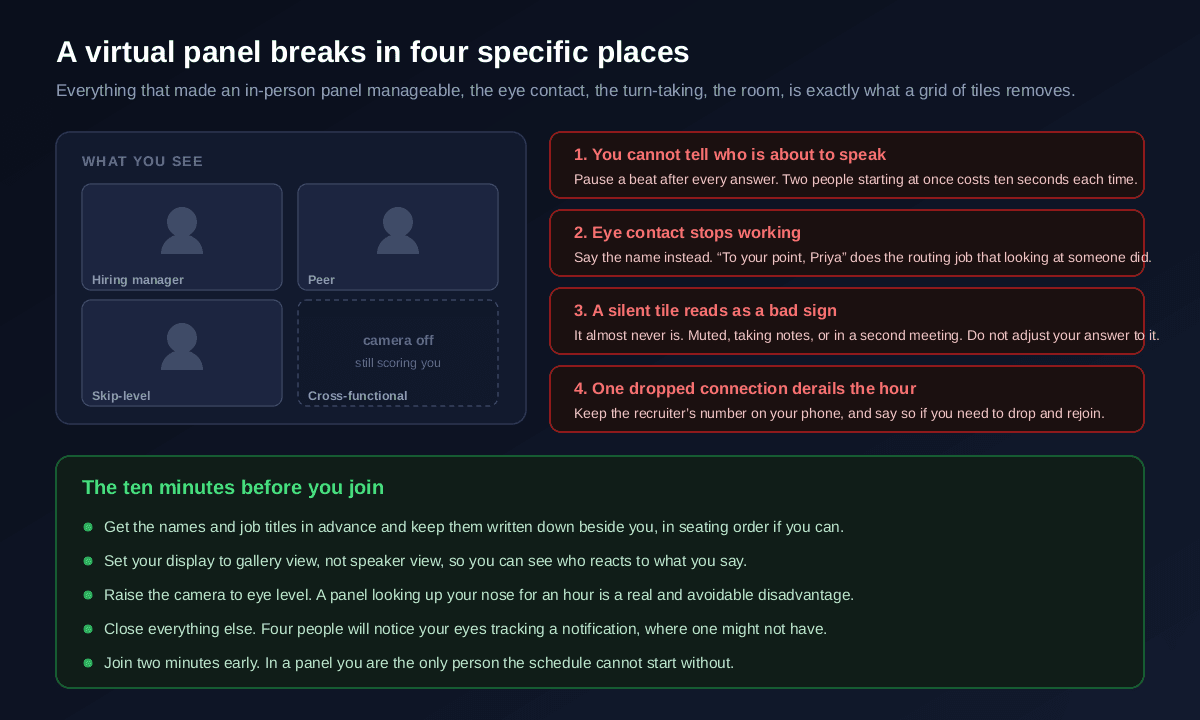Click the Skip-level avatar icon
This screenshot has height=720, width=1200.
[x=182, y=347]
